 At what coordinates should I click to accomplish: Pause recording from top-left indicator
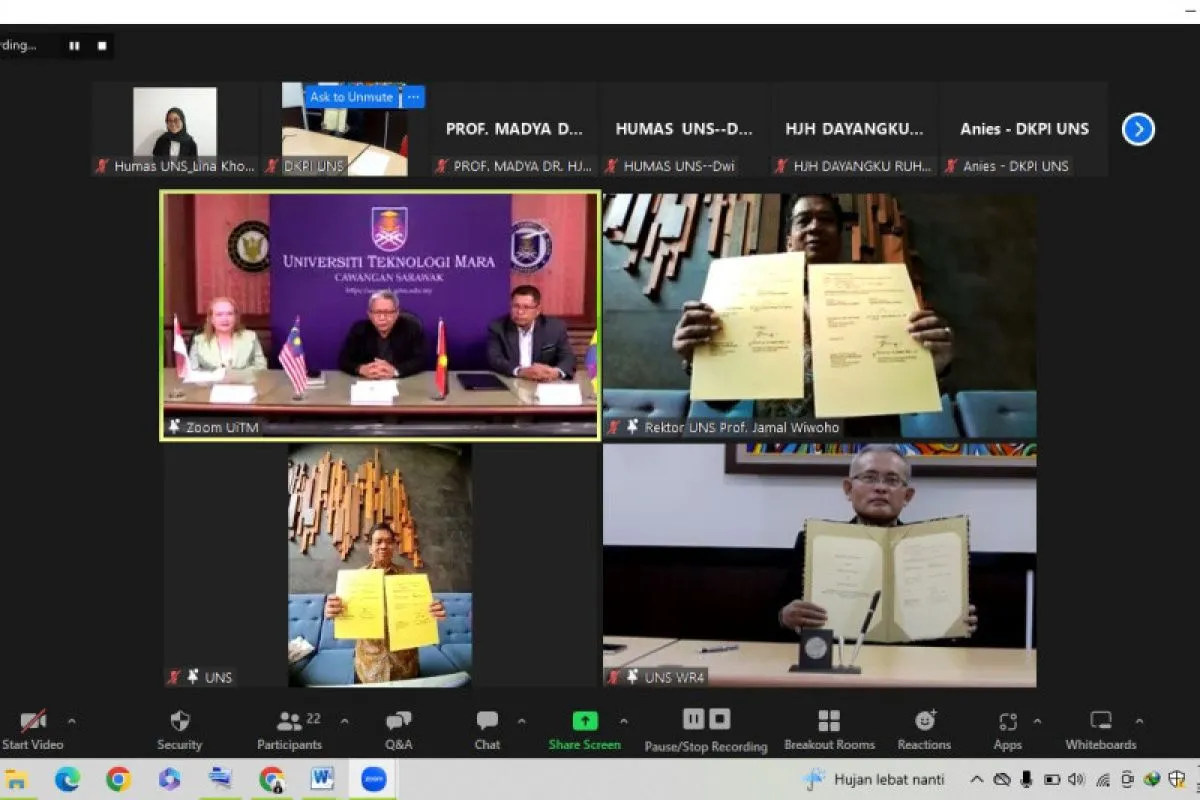74,46
